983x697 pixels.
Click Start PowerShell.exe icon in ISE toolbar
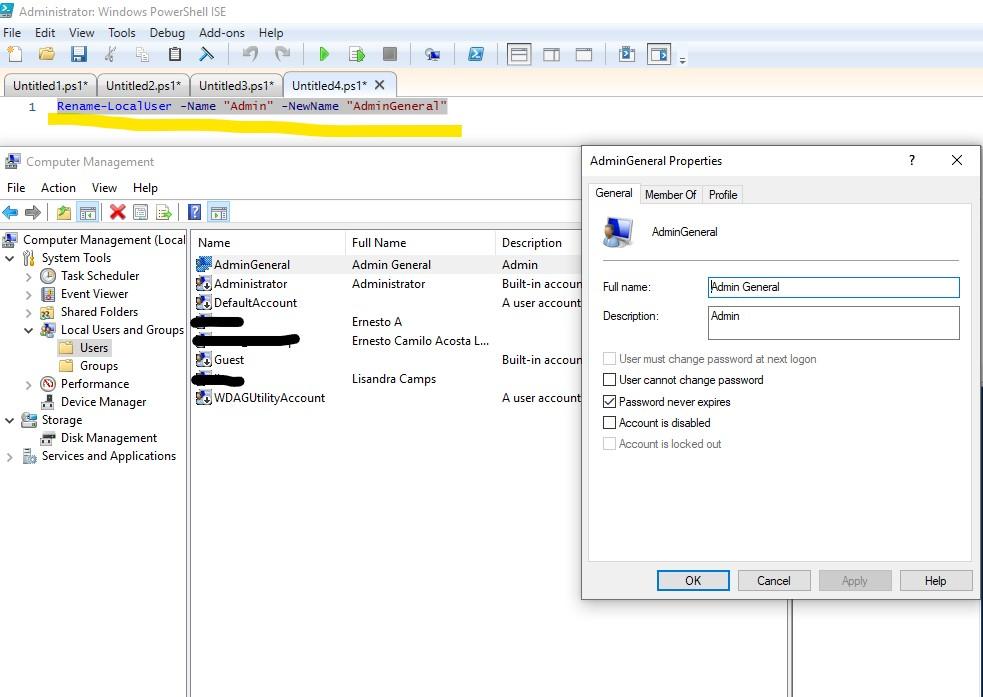tap(476, 55)
